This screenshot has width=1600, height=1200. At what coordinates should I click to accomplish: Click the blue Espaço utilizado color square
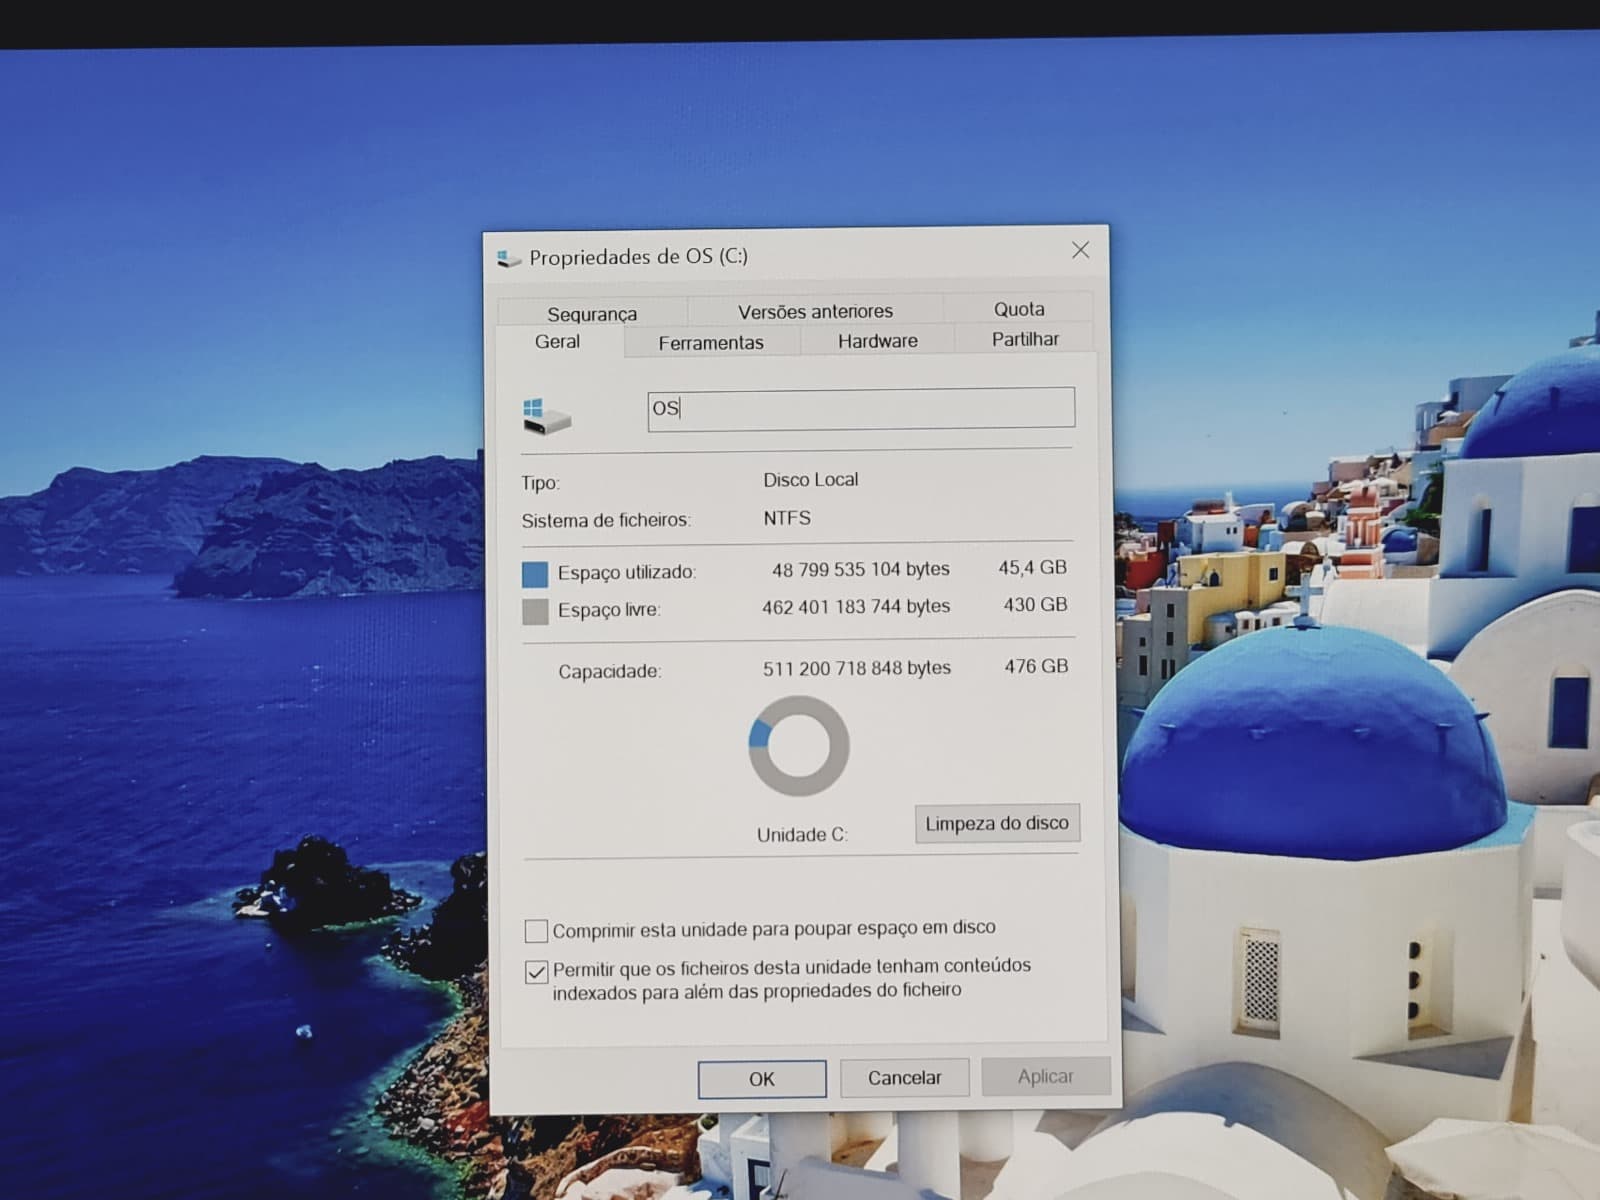pos(535,574)
